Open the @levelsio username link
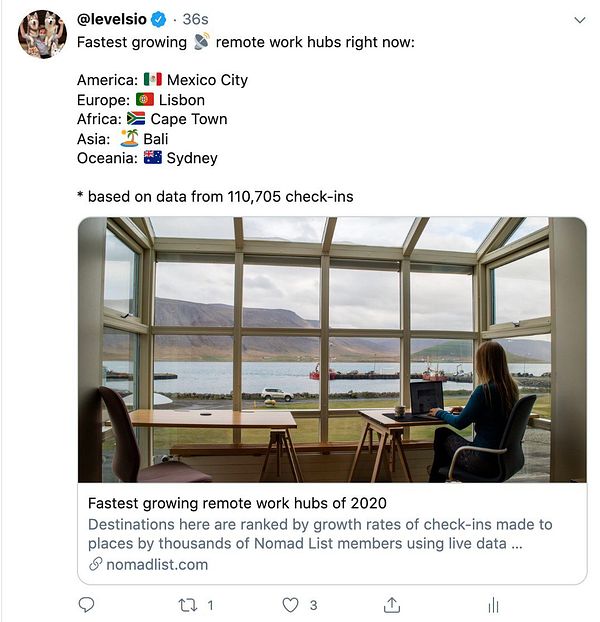This screenshot has height=622, width=600. [111, 19]
